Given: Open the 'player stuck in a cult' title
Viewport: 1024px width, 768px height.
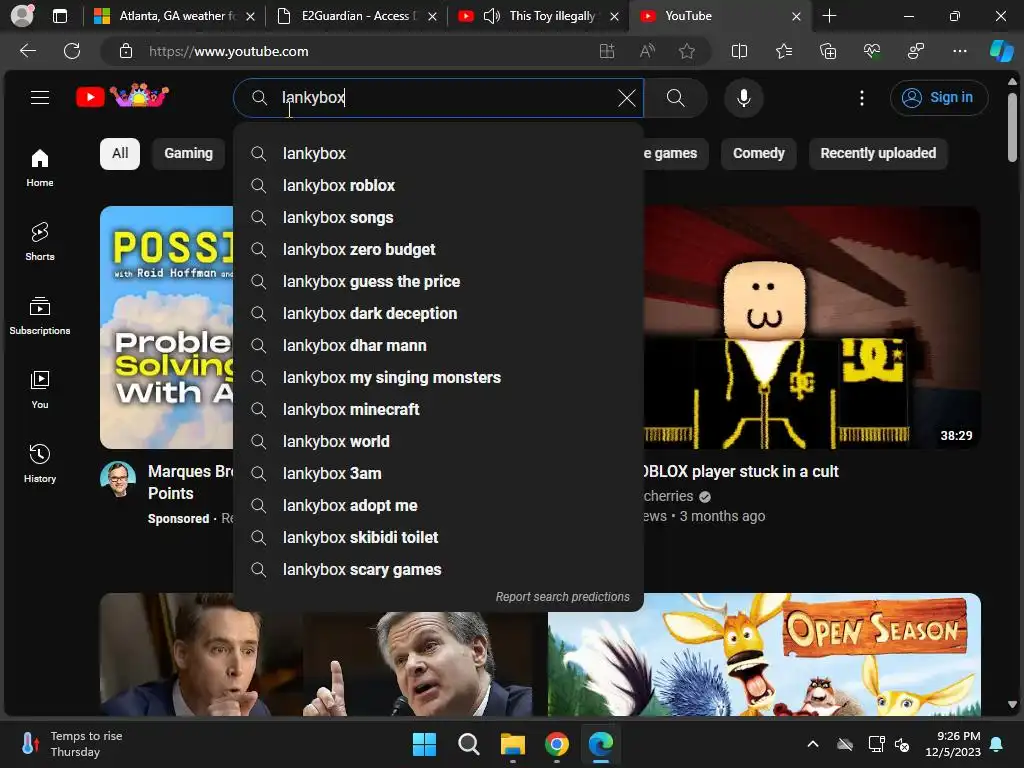Looking at the screenshot, I should point(741,472).
